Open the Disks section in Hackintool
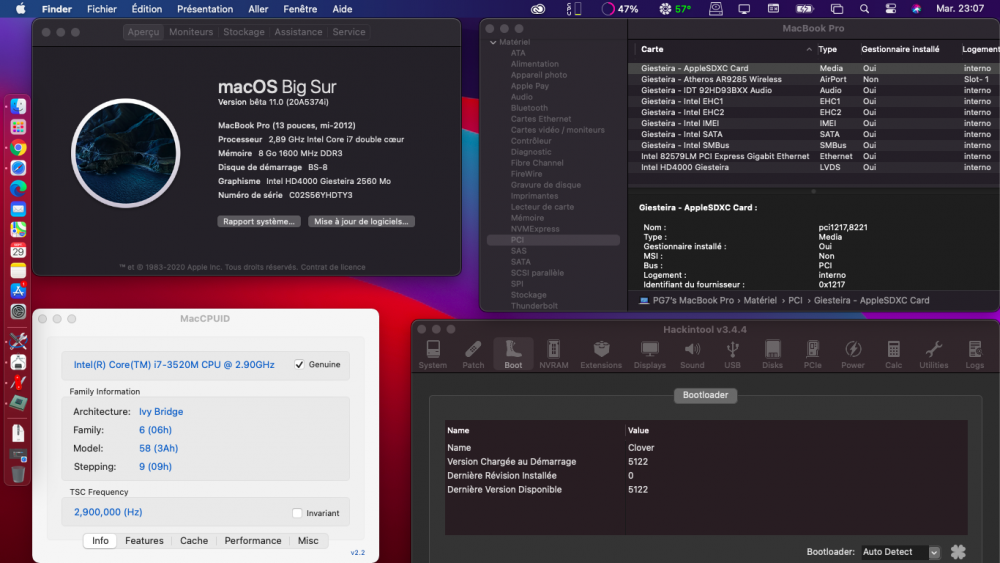The image size is (1000, 563). click(x=772, y=355)
